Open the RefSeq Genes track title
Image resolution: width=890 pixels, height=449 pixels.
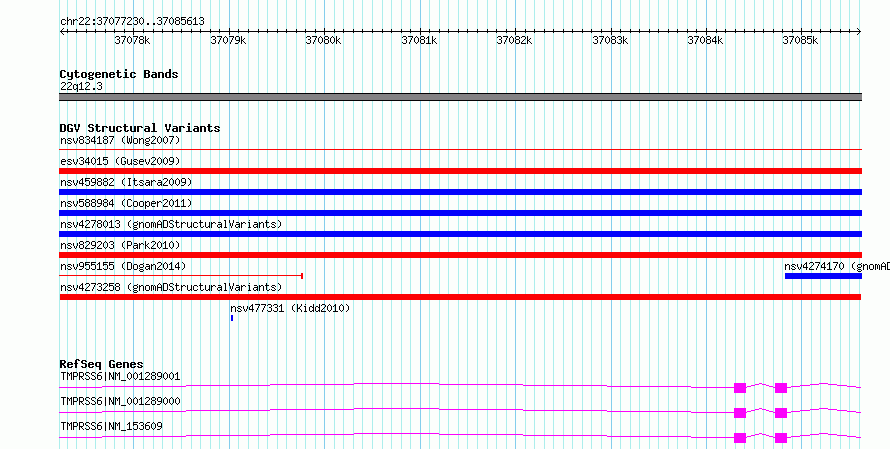coord(102,364)
